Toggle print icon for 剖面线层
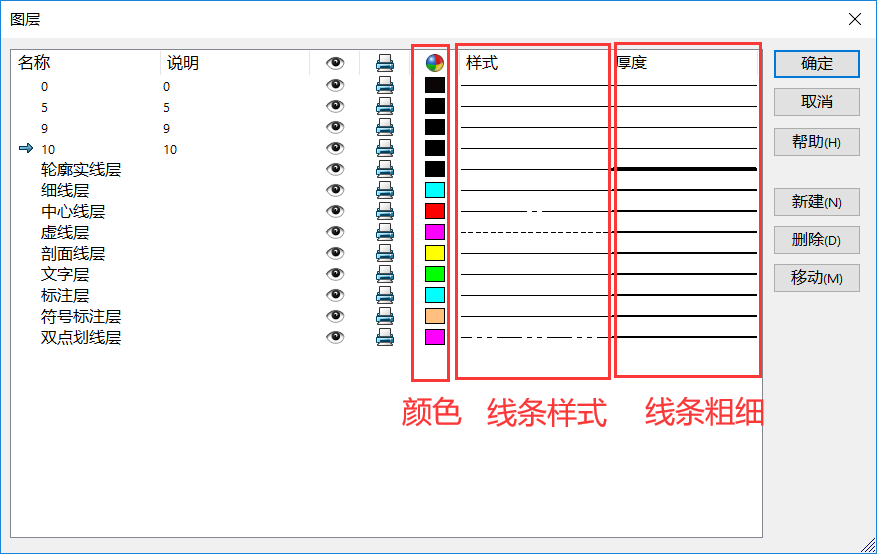Viewport: 877px width, 554px height. pos(385,253)
